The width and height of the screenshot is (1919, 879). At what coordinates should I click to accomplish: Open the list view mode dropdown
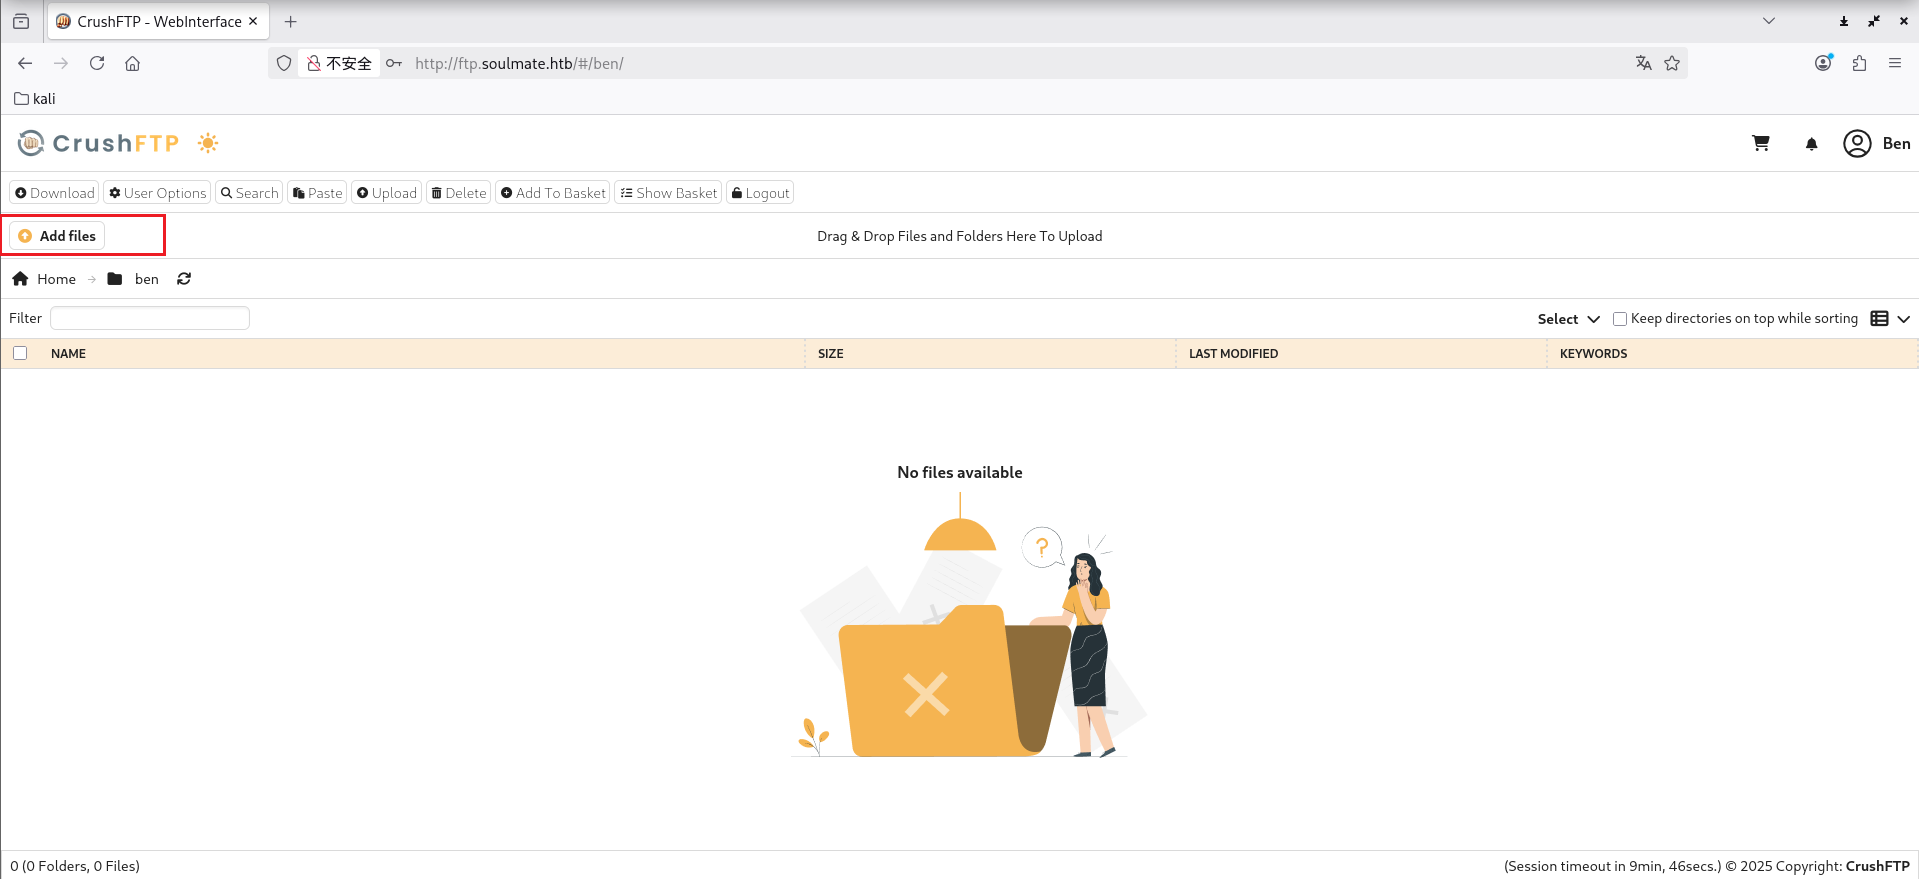coord(1890,319)
